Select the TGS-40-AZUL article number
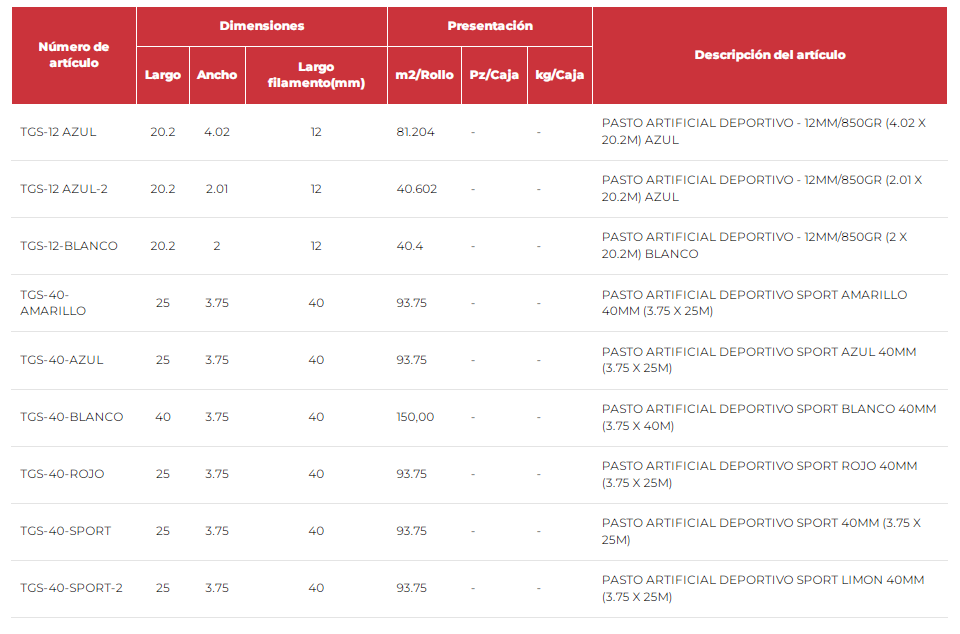The width and height of the screenshot is (960, 634). [x=62, y=360]
